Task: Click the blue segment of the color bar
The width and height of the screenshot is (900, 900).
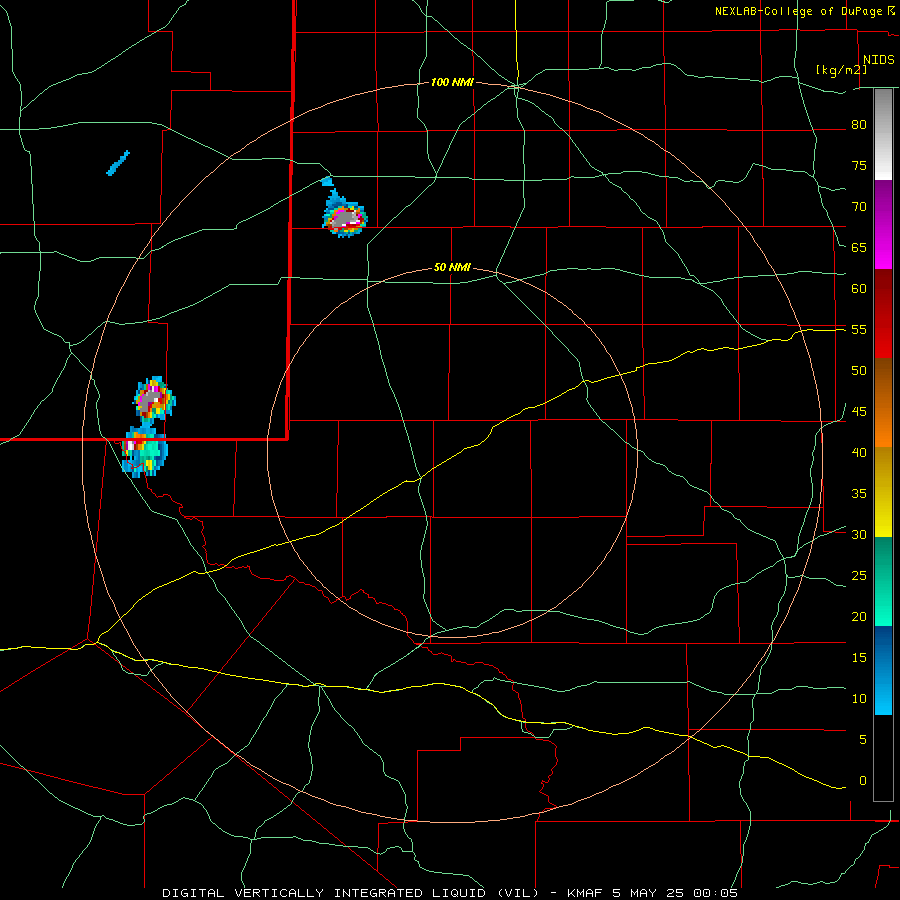Action: [883, 670]
